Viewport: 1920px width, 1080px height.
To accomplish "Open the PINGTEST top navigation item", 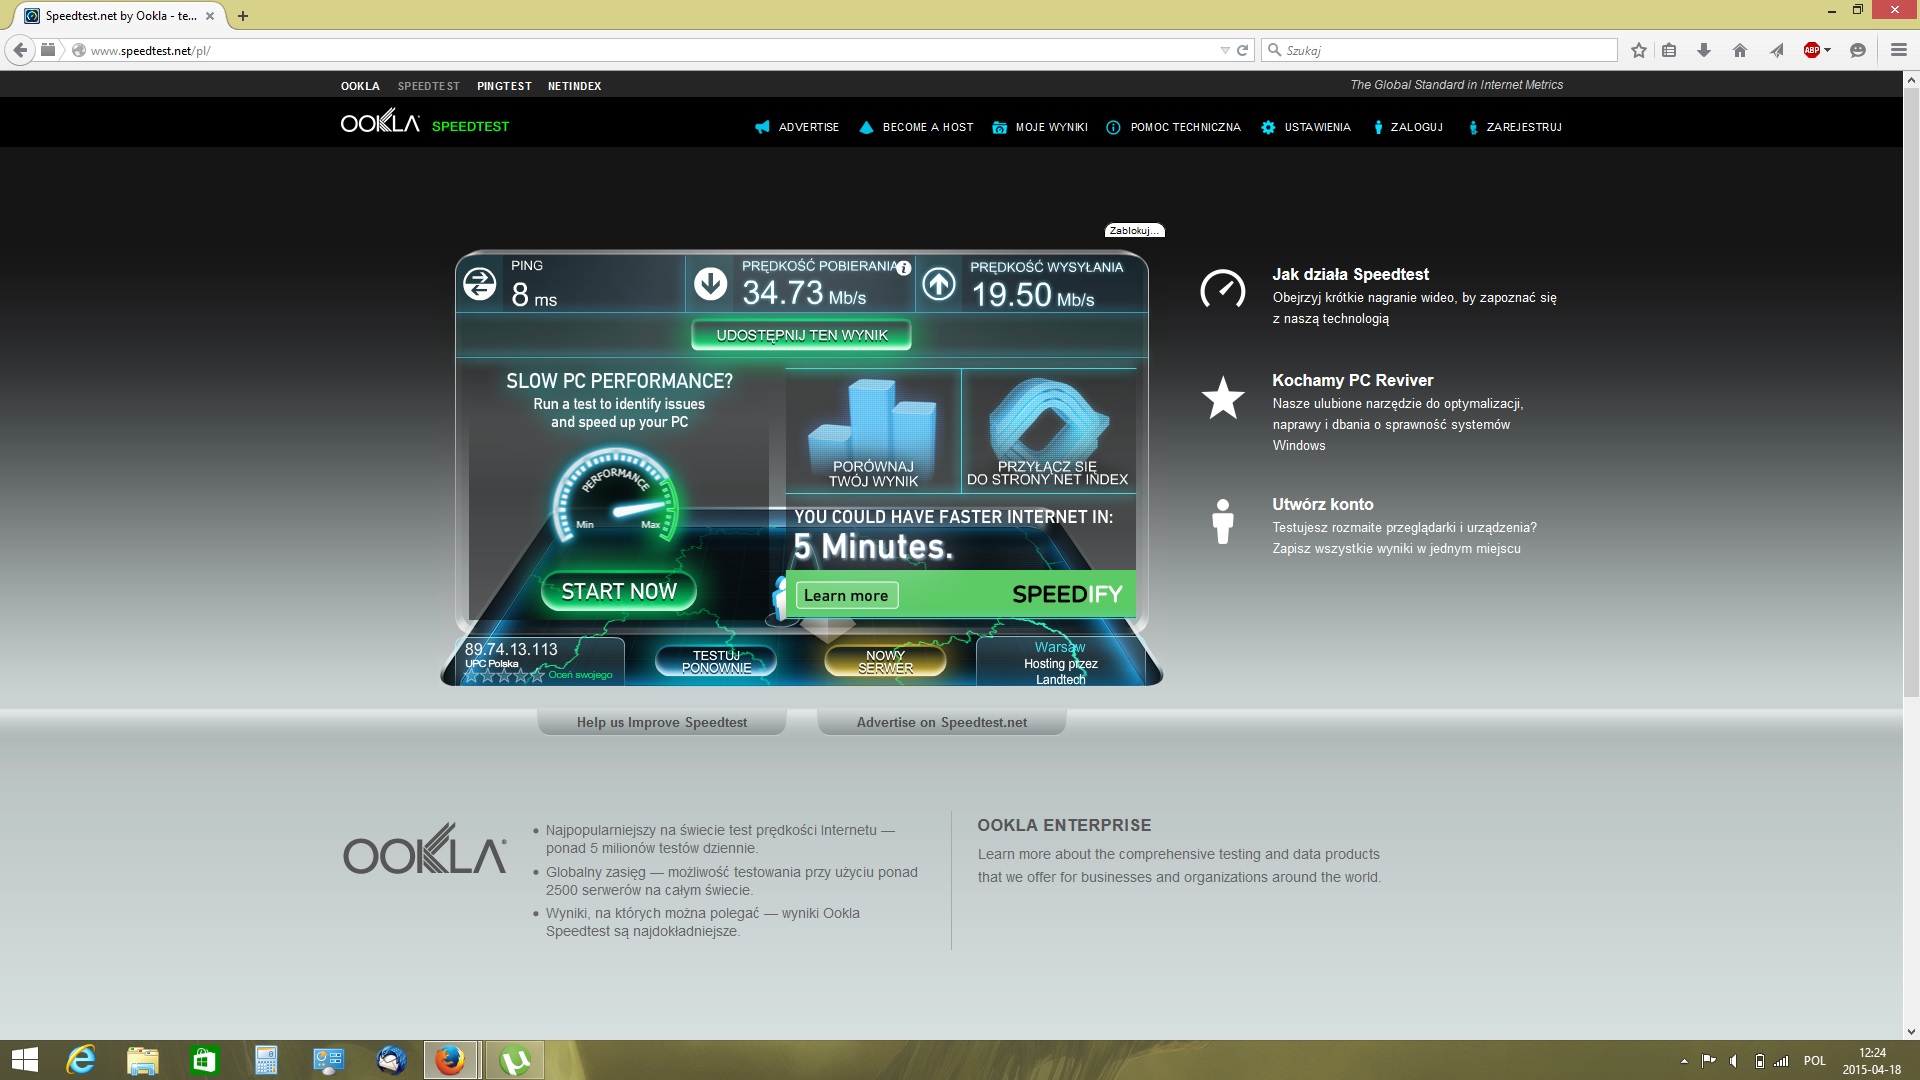I will [504, 86].
